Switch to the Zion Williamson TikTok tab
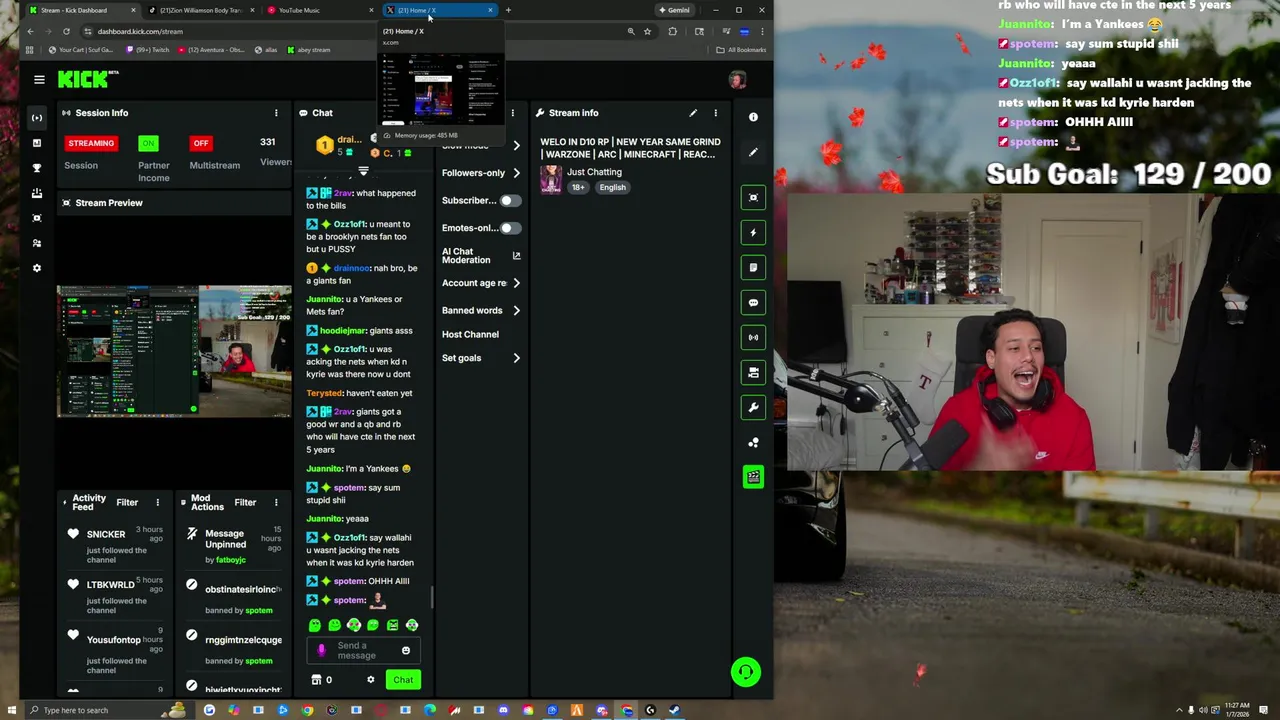The width and height of the screenshot is (1280, 720). coord(200,10)
